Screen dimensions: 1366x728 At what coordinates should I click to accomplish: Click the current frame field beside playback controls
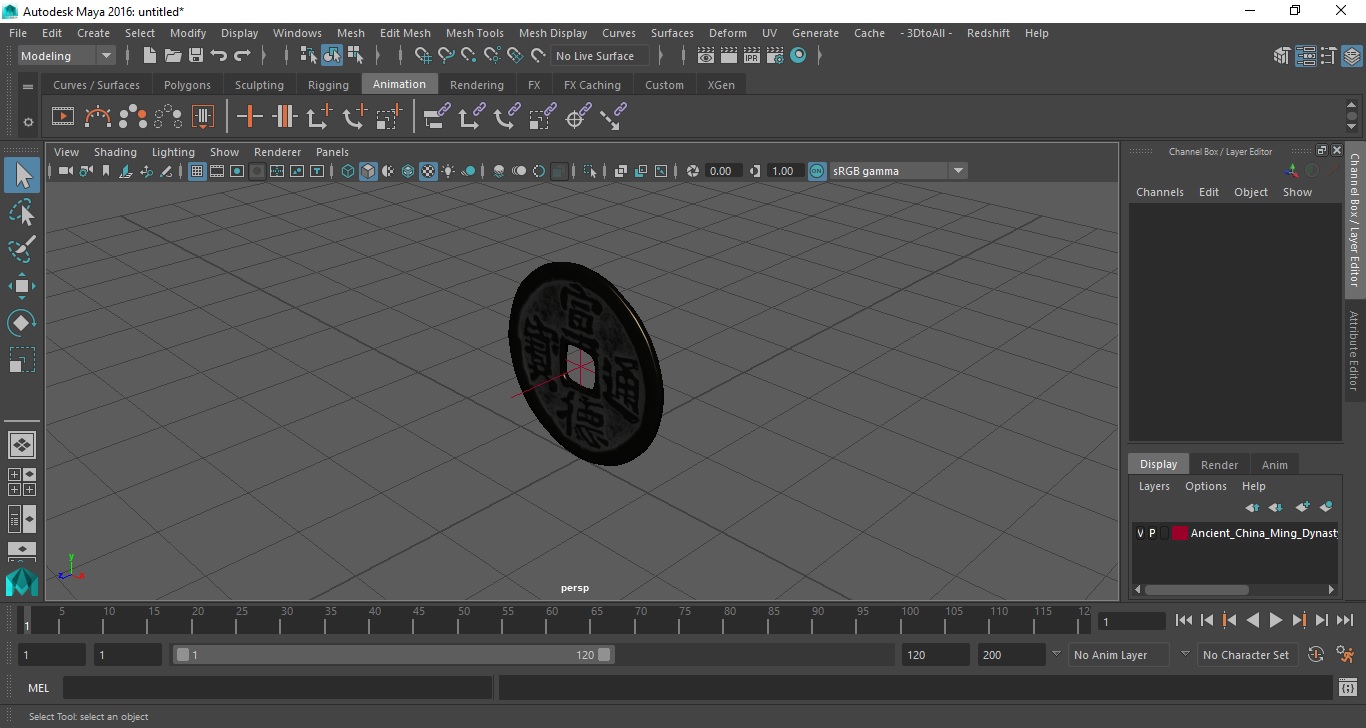(x=1131, y=621)
